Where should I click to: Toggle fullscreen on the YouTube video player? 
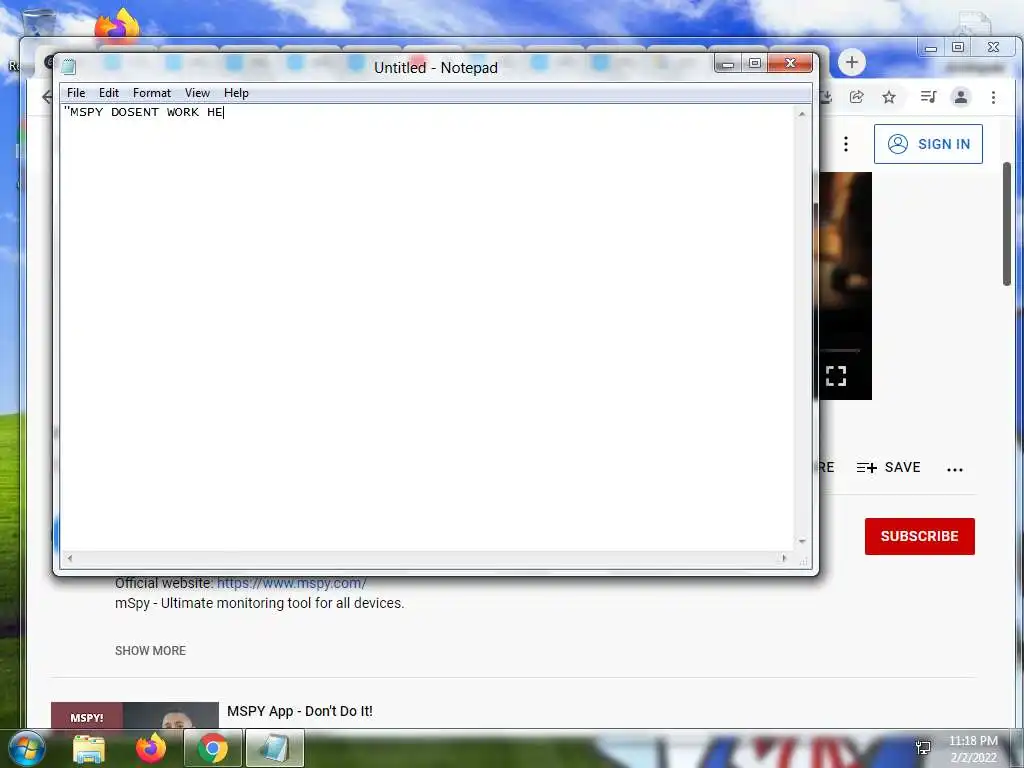coord(836,376)
